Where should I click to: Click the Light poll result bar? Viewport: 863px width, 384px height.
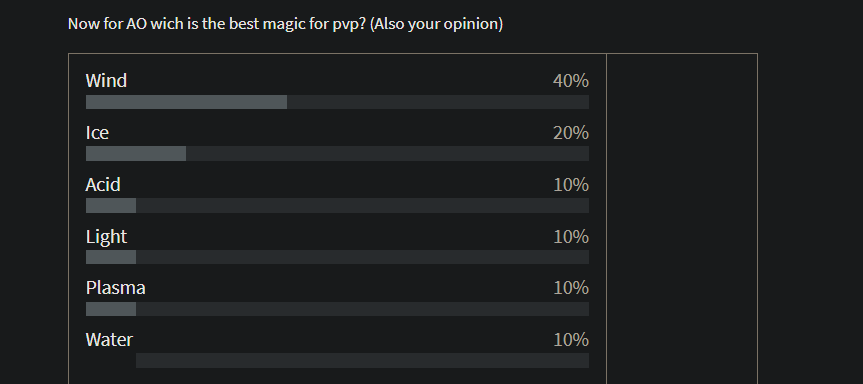pos(337,257)
